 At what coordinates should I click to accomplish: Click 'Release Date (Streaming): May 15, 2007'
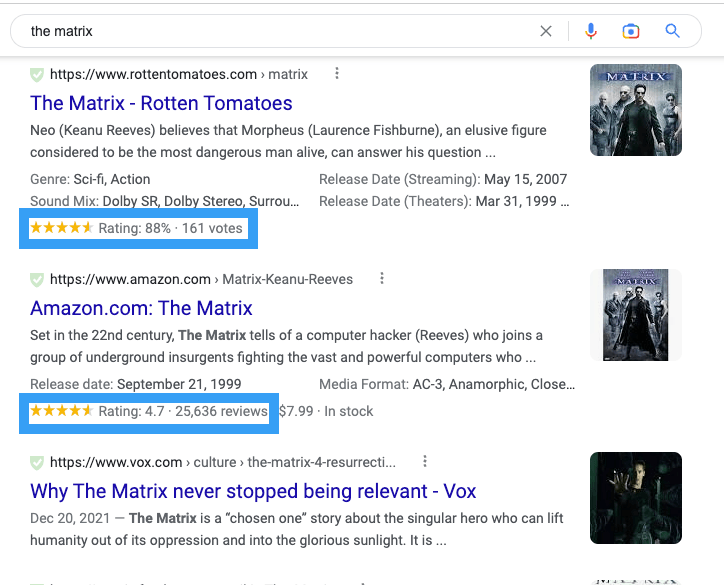click(x=443, y=179)
